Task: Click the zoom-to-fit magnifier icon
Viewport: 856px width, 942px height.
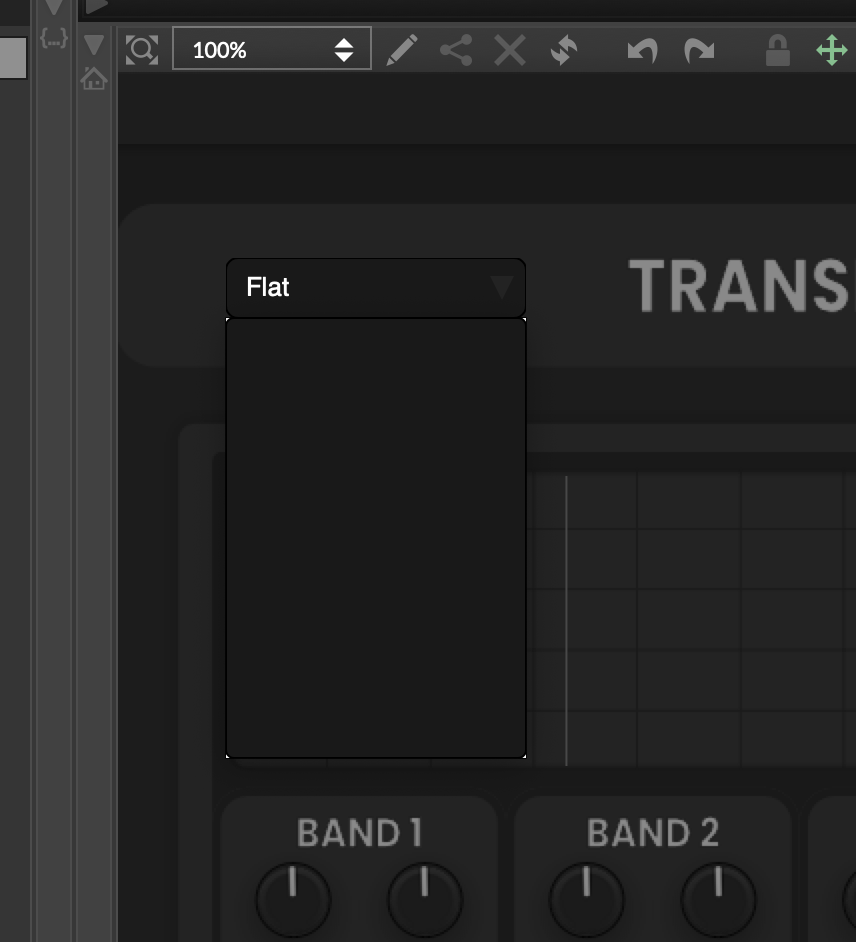Action: pos(142,49)
